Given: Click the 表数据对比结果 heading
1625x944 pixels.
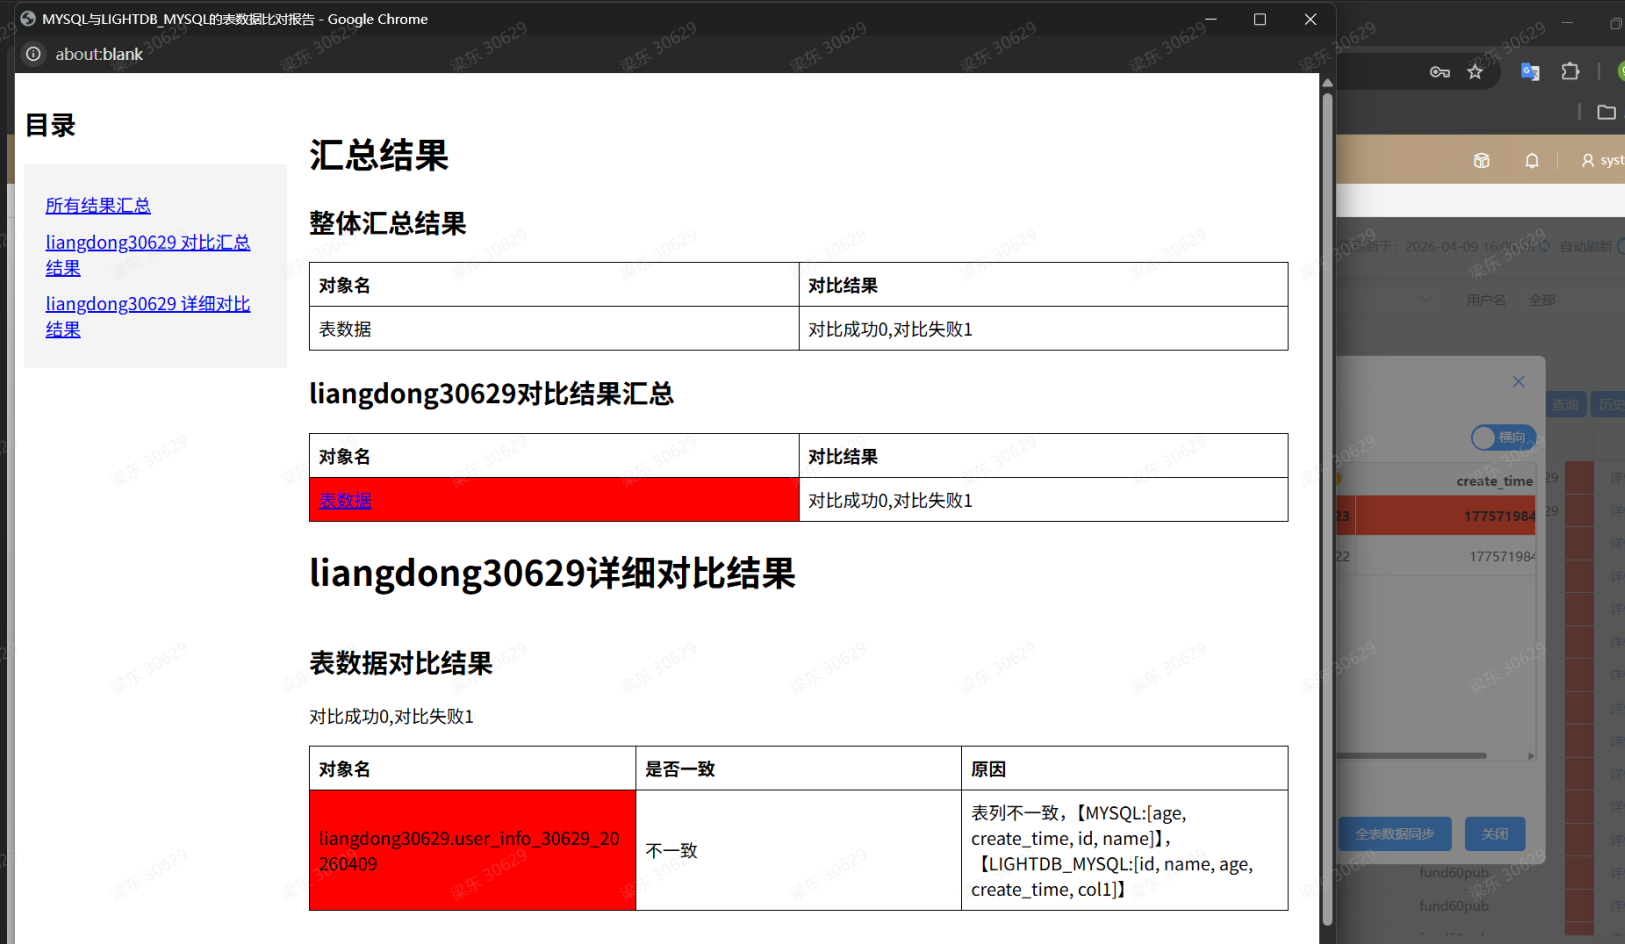Looking at the screenshot, I should [x=401, y=663].
